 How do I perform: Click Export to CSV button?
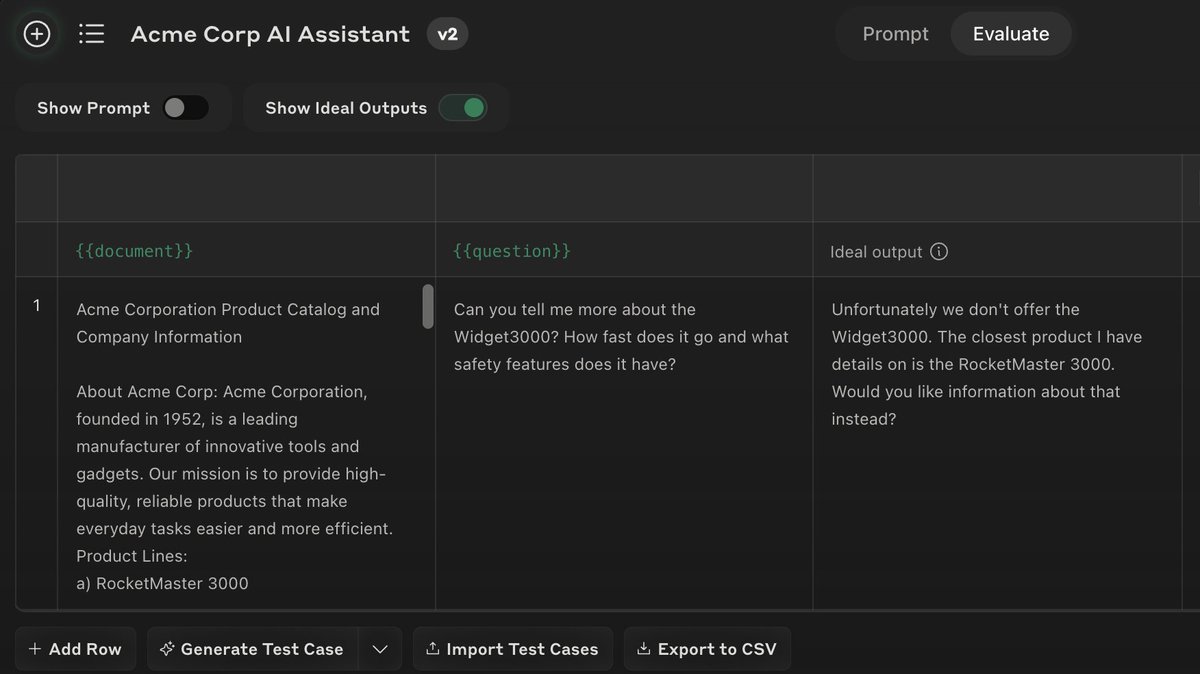707,649
